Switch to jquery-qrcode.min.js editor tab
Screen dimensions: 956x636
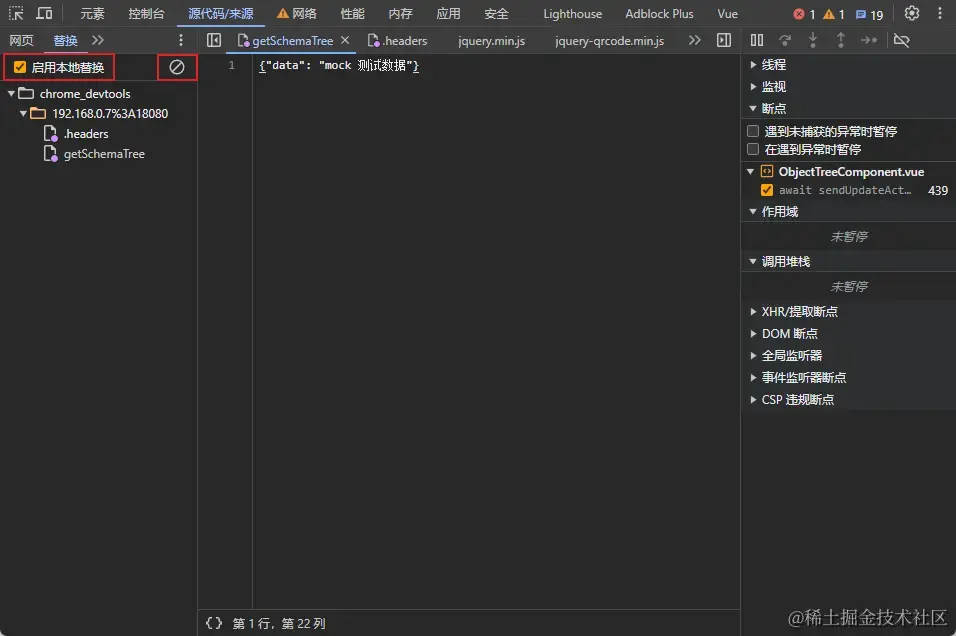pos(609,40)
